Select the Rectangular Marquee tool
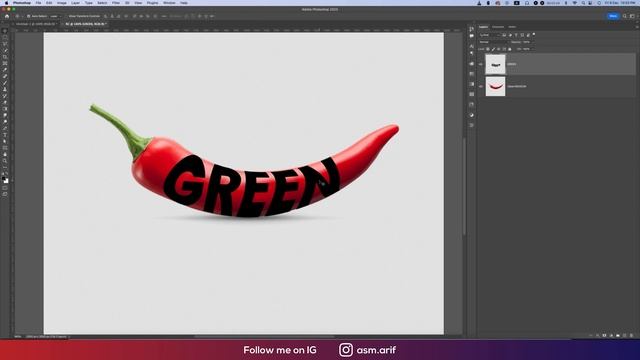This screenshot has height=360, width=640. (5, 37)
